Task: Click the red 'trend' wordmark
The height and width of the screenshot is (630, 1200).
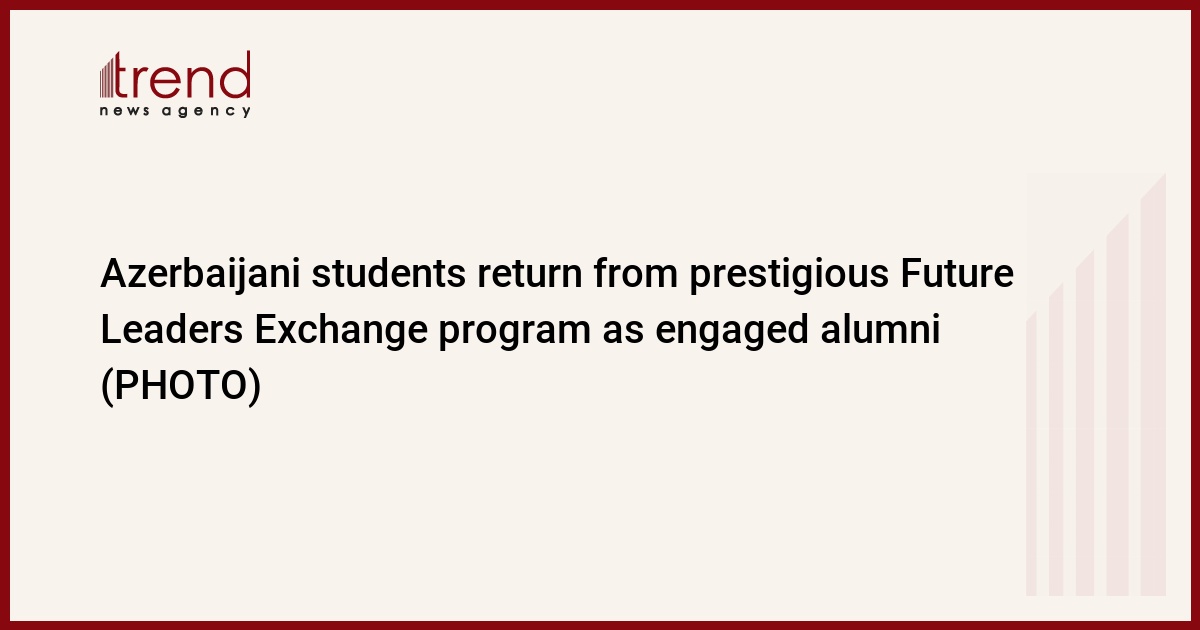Action: (184, 75)
